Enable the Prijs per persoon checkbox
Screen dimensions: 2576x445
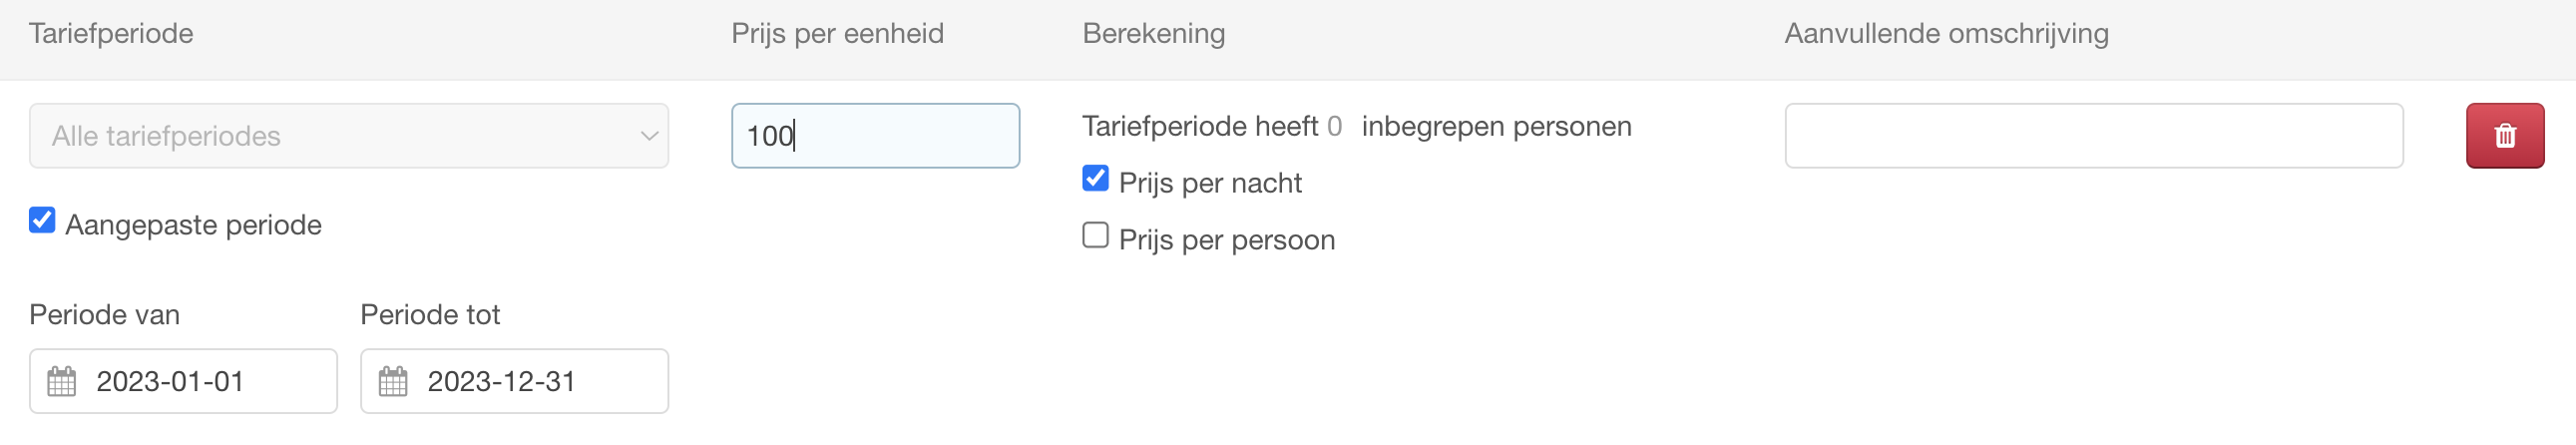coord(1095,235)
